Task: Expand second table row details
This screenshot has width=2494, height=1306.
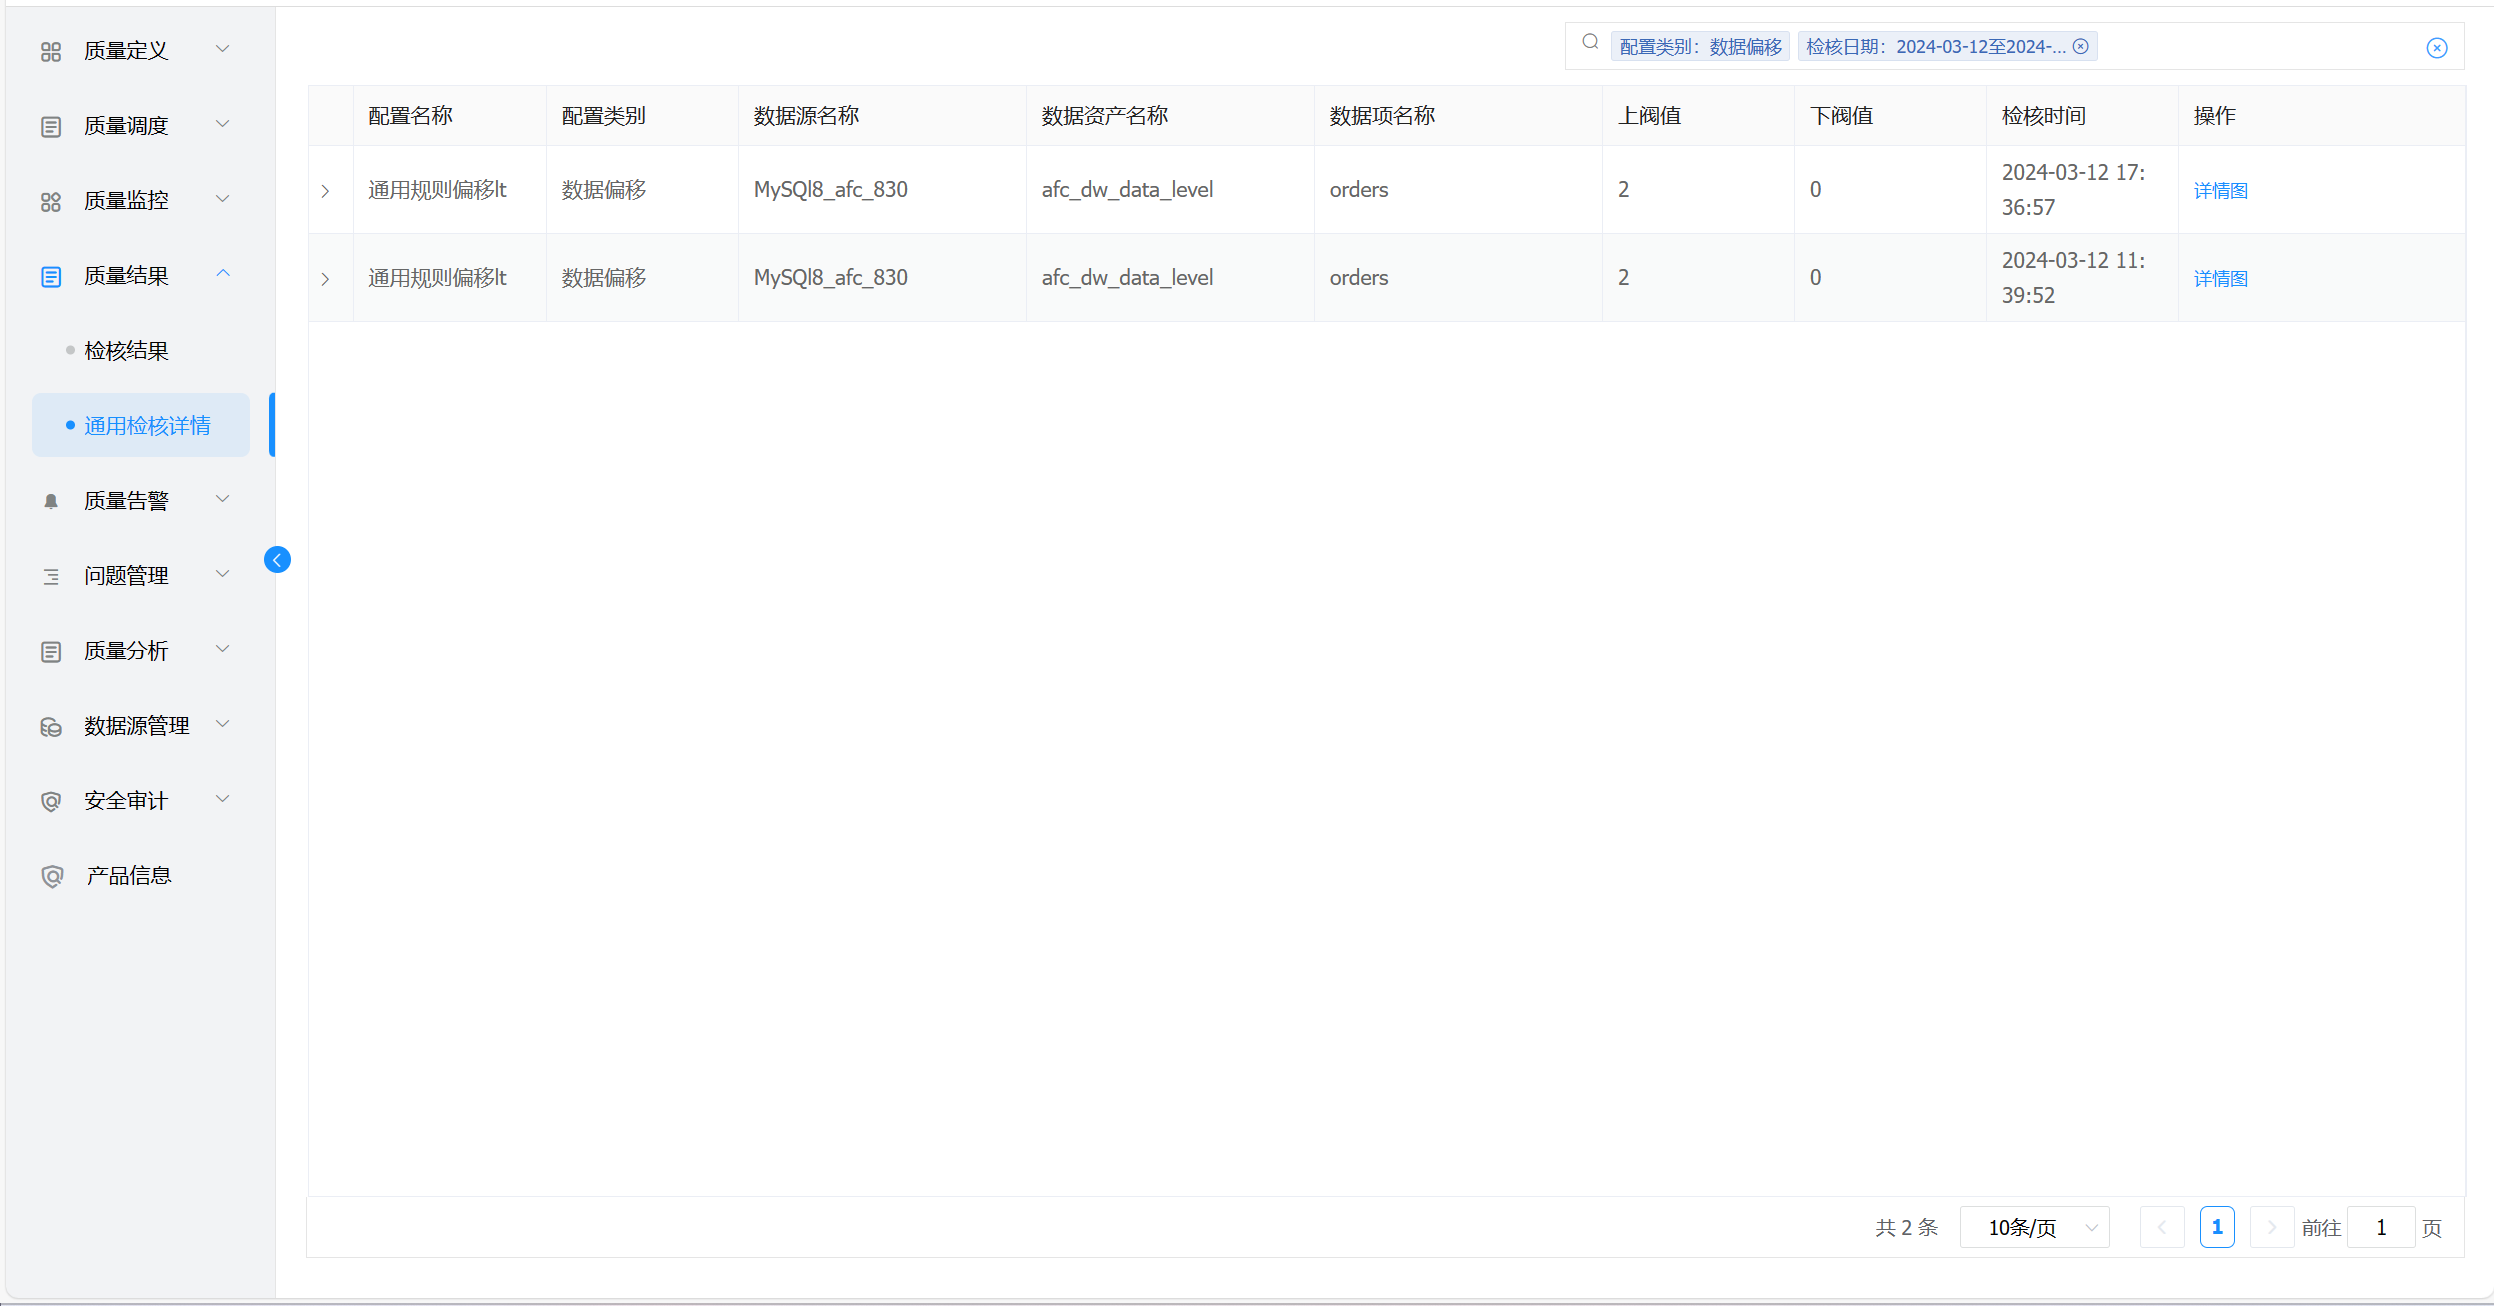Action: tap(325, 279)
